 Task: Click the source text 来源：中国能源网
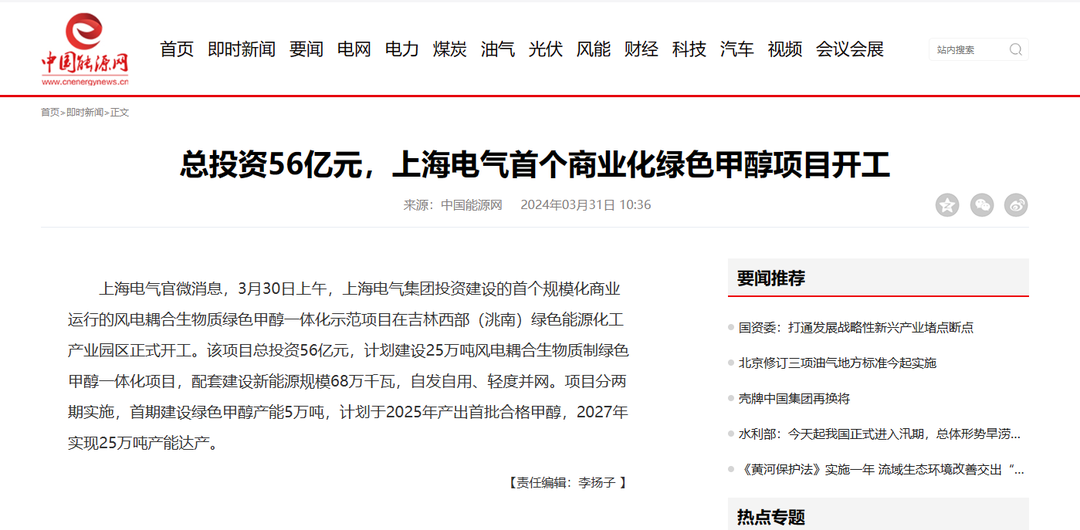453,205
